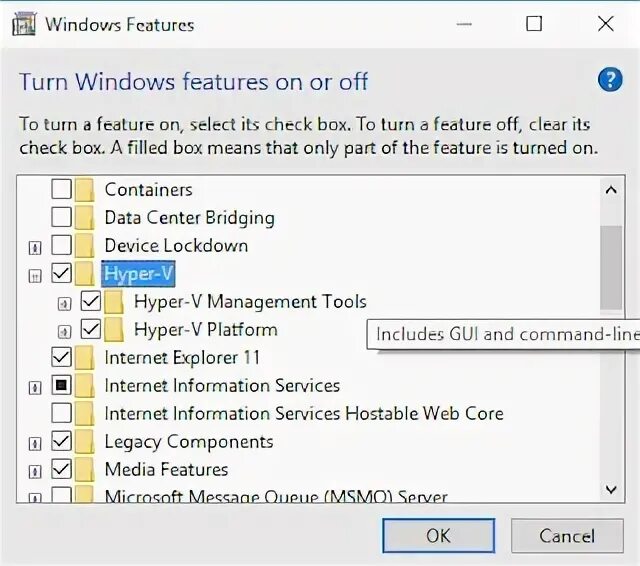
Task: Enable the Containers checkbox
Action: pos(61,189)
